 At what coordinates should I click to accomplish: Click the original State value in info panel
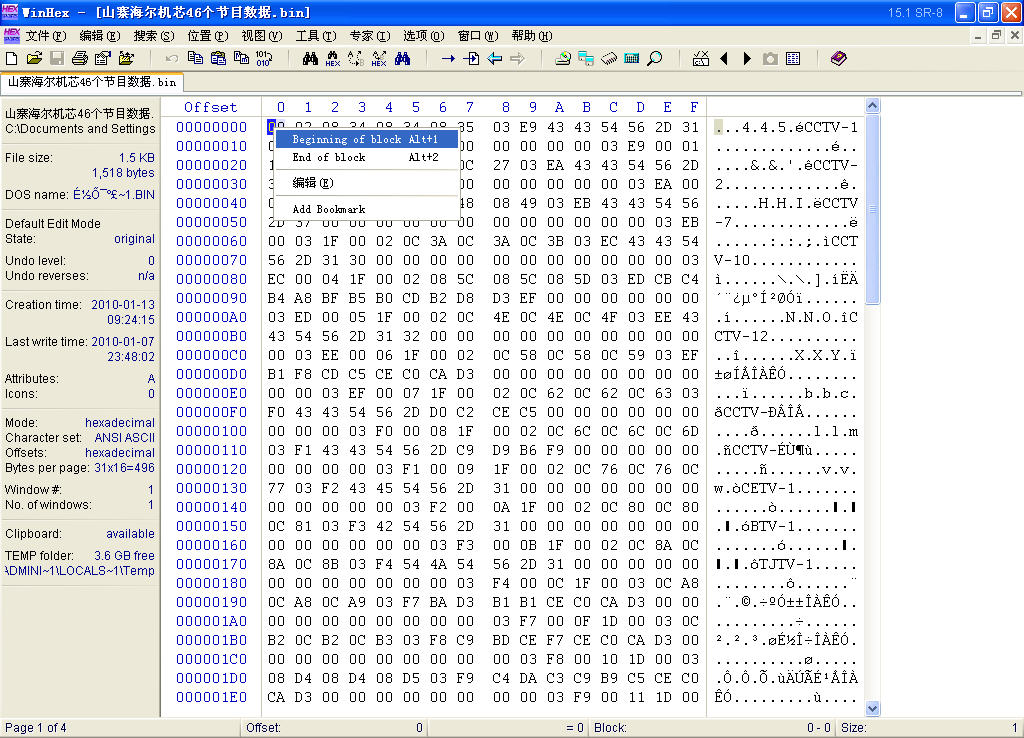click(135, 239)
